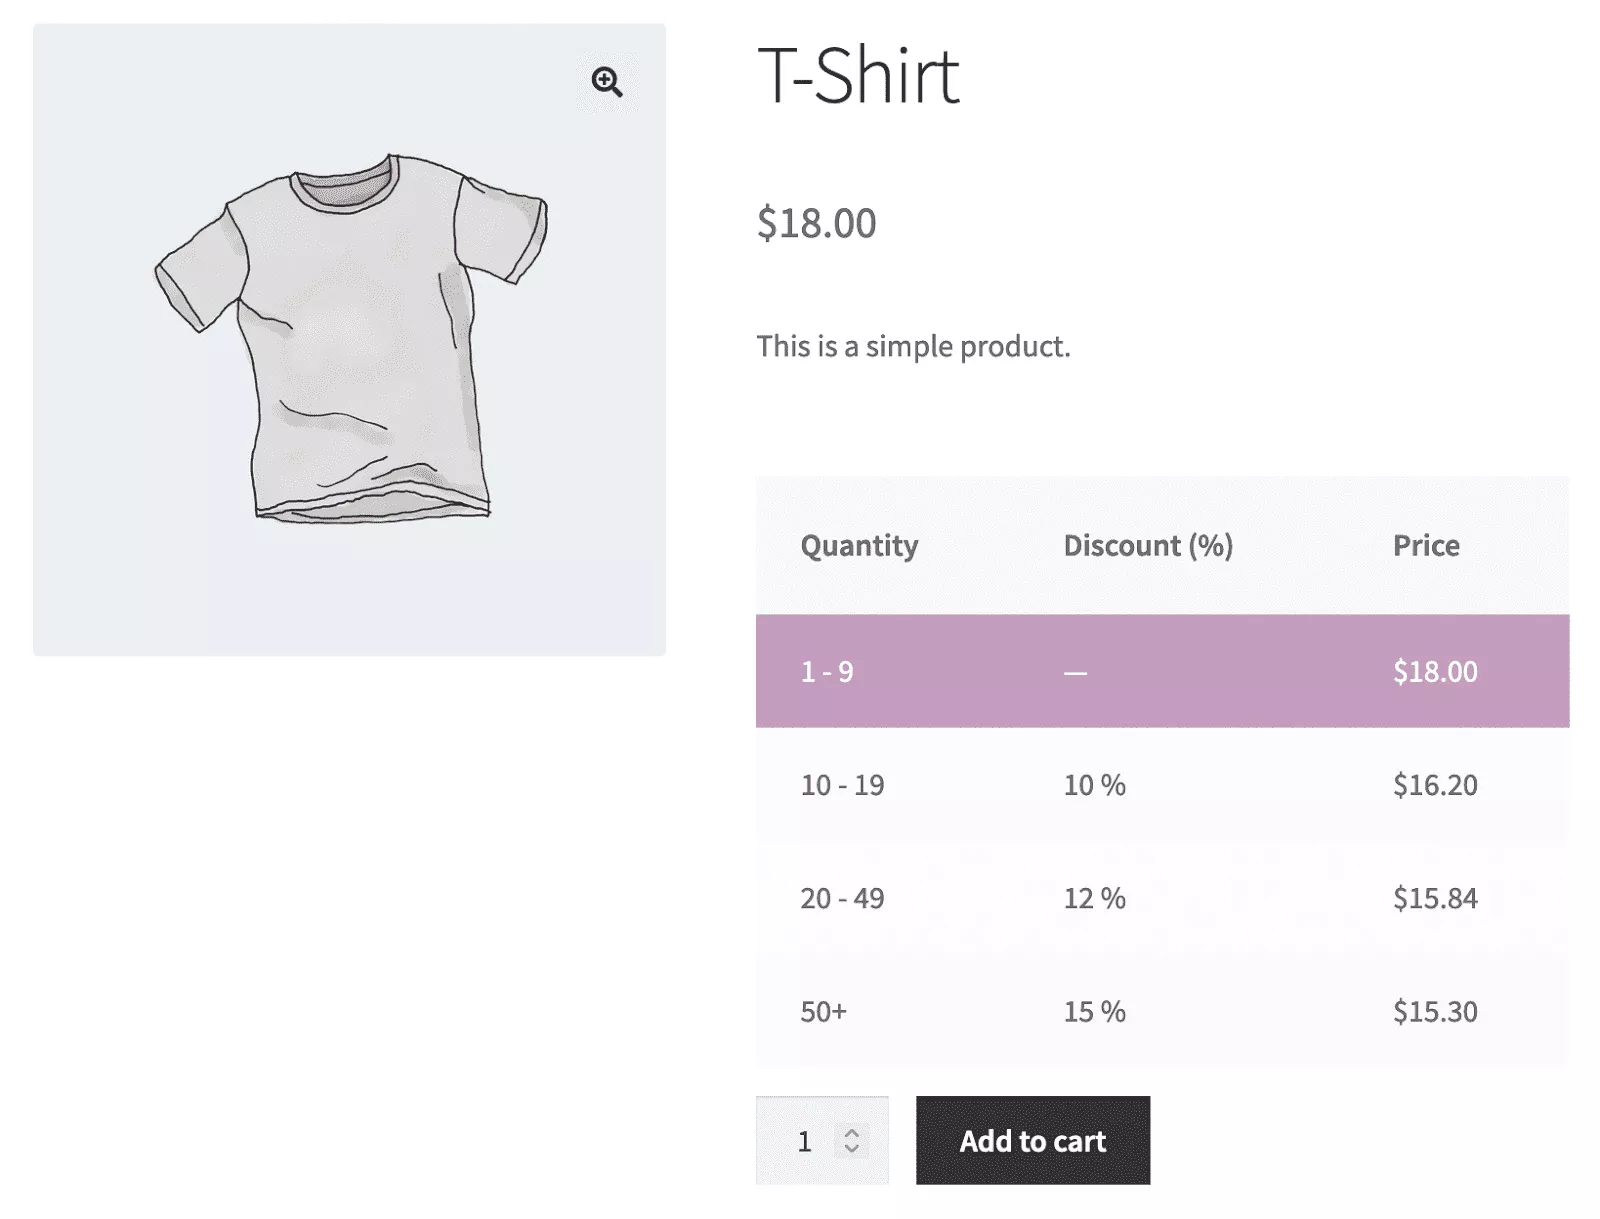
Task: Click the Quantity column header
Action: (x=859, y=546)
